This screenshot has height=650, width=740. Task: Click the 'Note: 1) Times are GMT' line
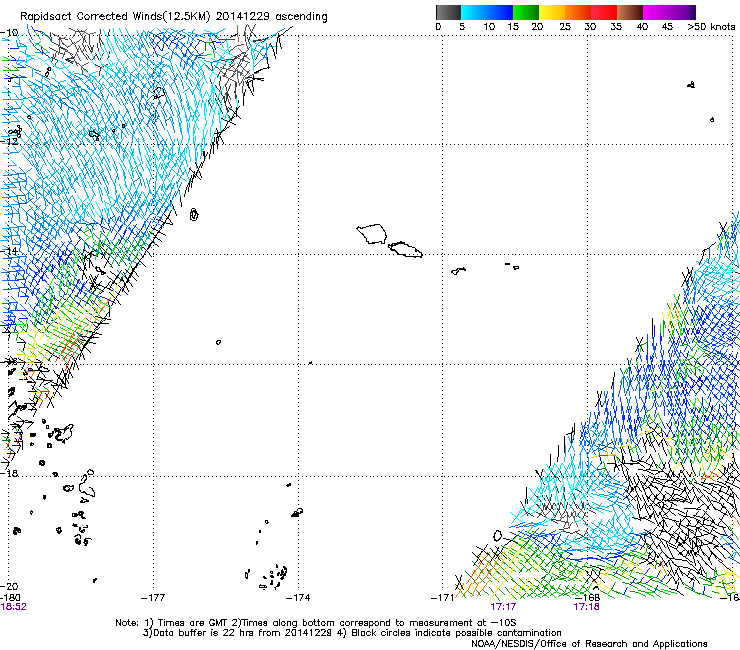pyautogui.click(x=315, y=623)
